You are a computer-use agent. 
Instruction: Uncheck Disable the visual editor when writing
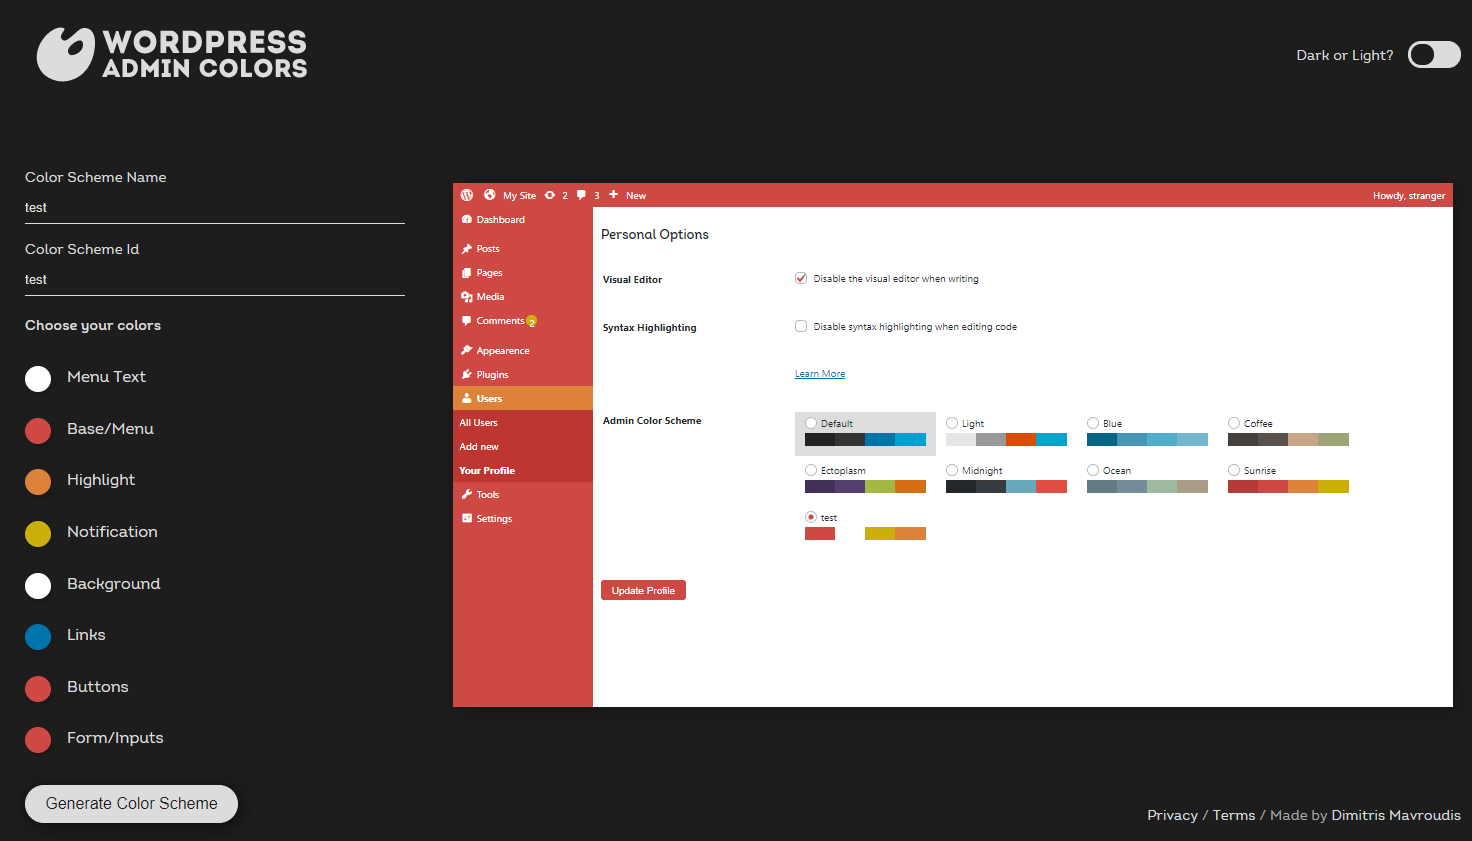800,278
